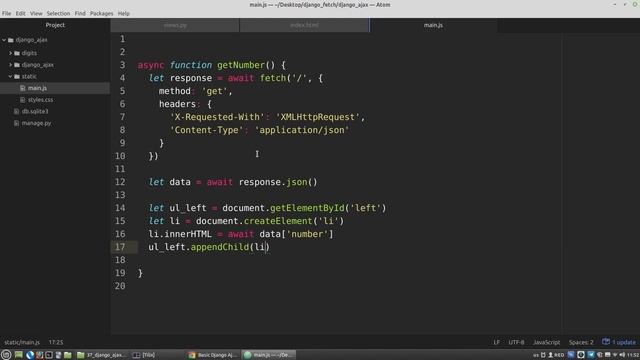Click line number 17 in gutter

(x=120, y=247)
